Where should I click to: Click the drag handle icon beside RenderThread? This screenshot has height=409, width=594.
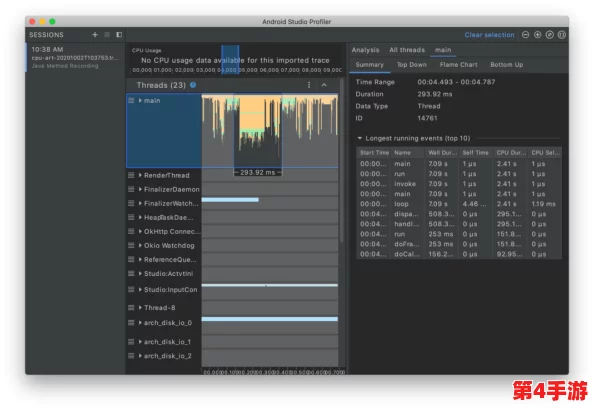point(131,175)
